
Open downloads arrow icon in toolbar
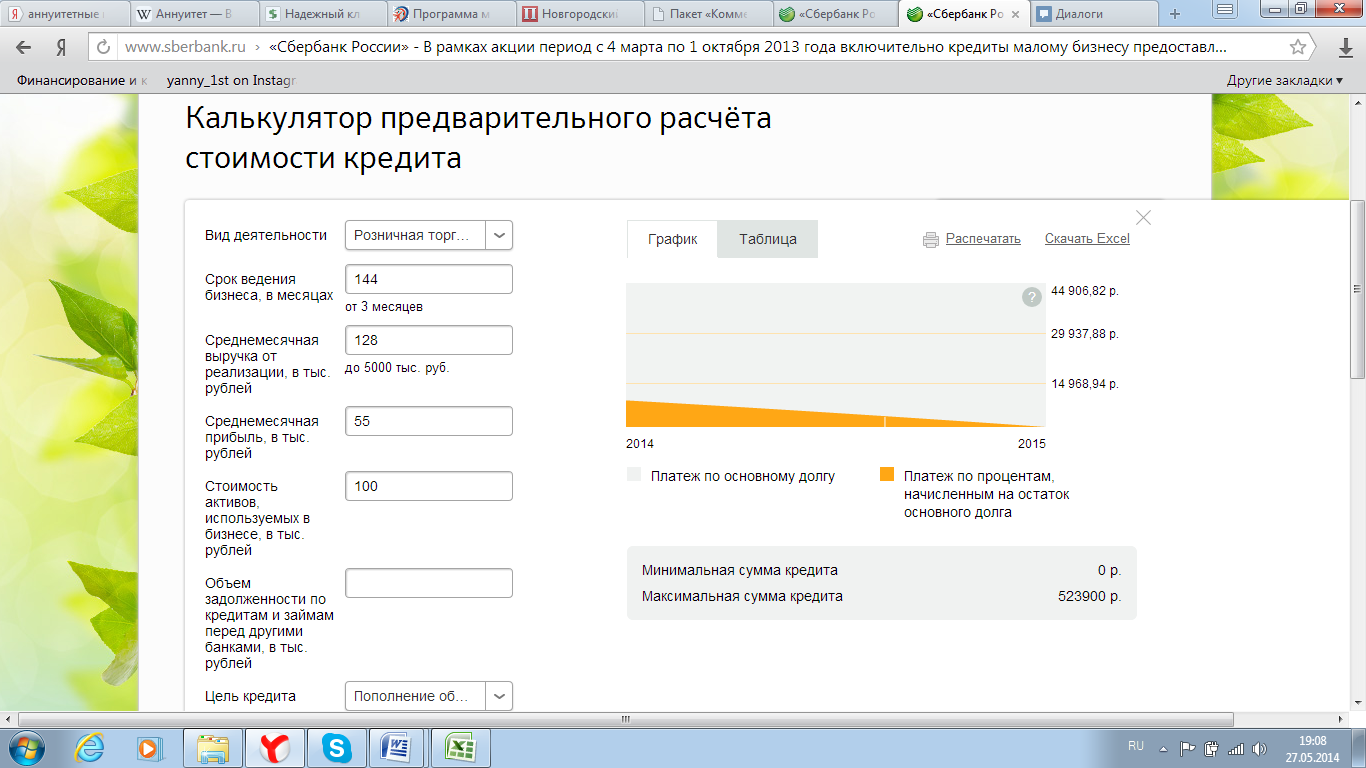pyautogui.click(x=1345, y=47)
